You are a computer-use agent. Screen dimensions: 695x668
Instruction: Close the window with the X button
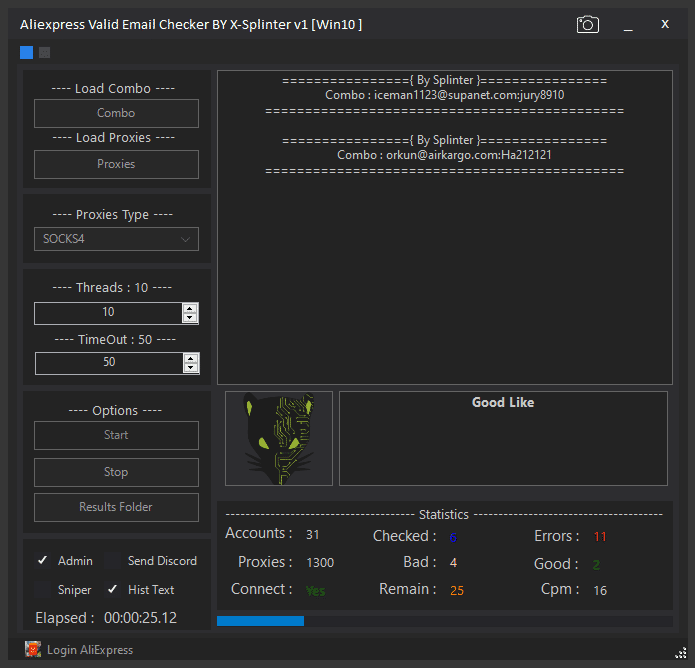tap(665, 24)
